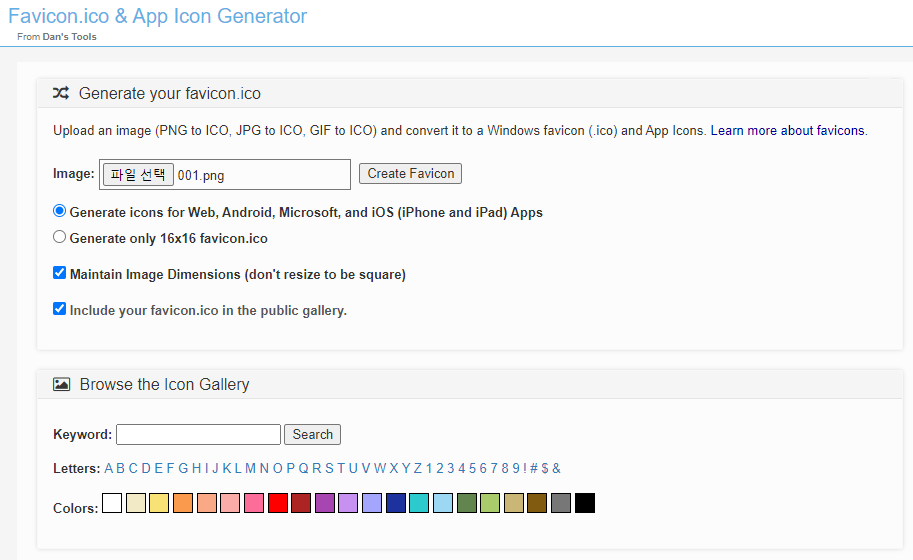The width and height of the screenshot is (913, 560).
Task: Open the Favicon.ico & App Icon Generator title link
Action: [x=157, y=16]
